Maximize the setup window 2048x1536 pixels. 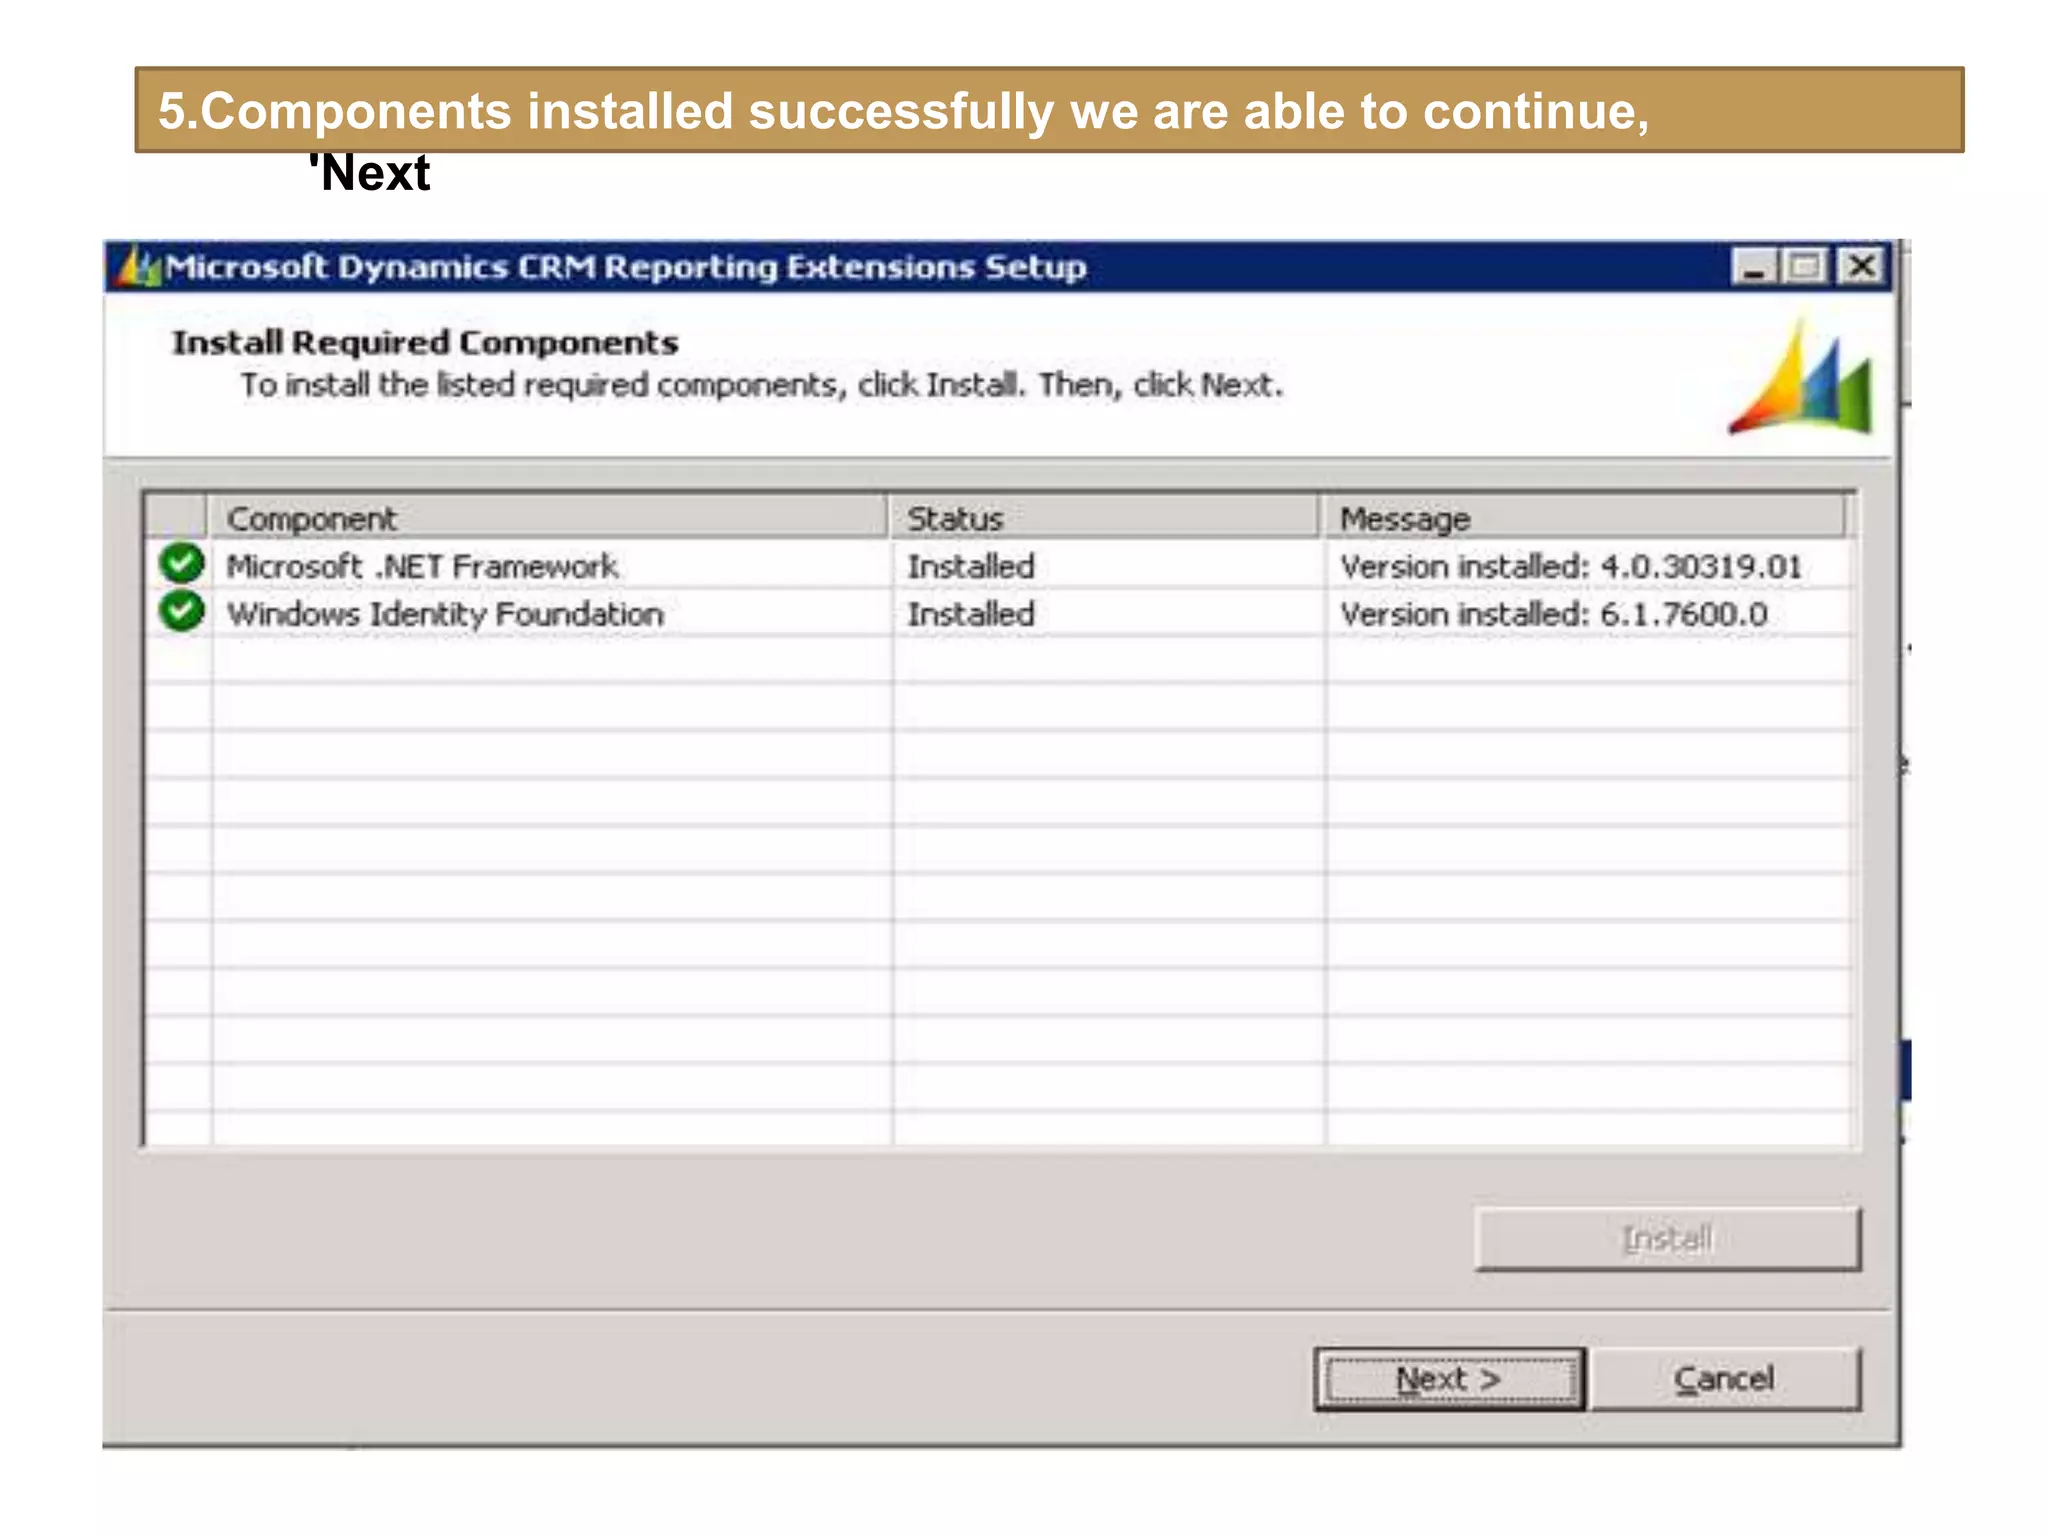(1805, 267)
